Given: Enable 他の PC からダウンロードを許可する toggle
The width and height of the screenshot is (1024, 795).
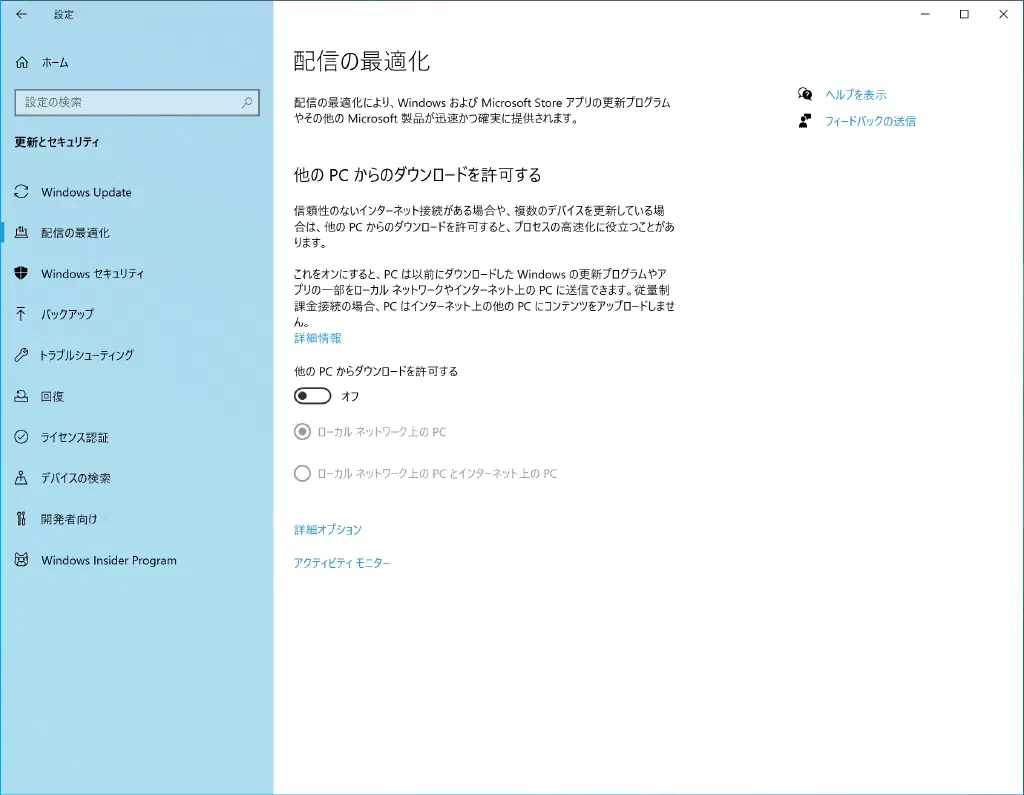Looking at the screenshot, I should (312, 396).
